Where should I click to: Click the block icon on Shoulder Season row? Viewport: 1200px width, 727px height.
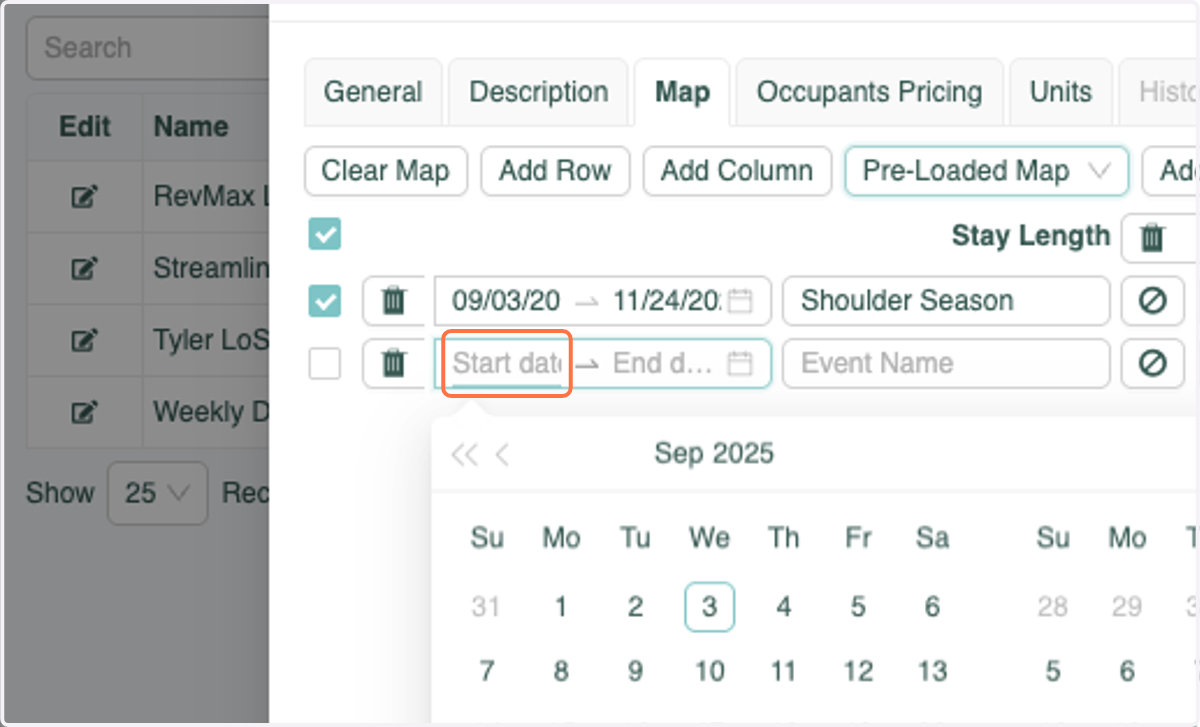pos(1153,301)
